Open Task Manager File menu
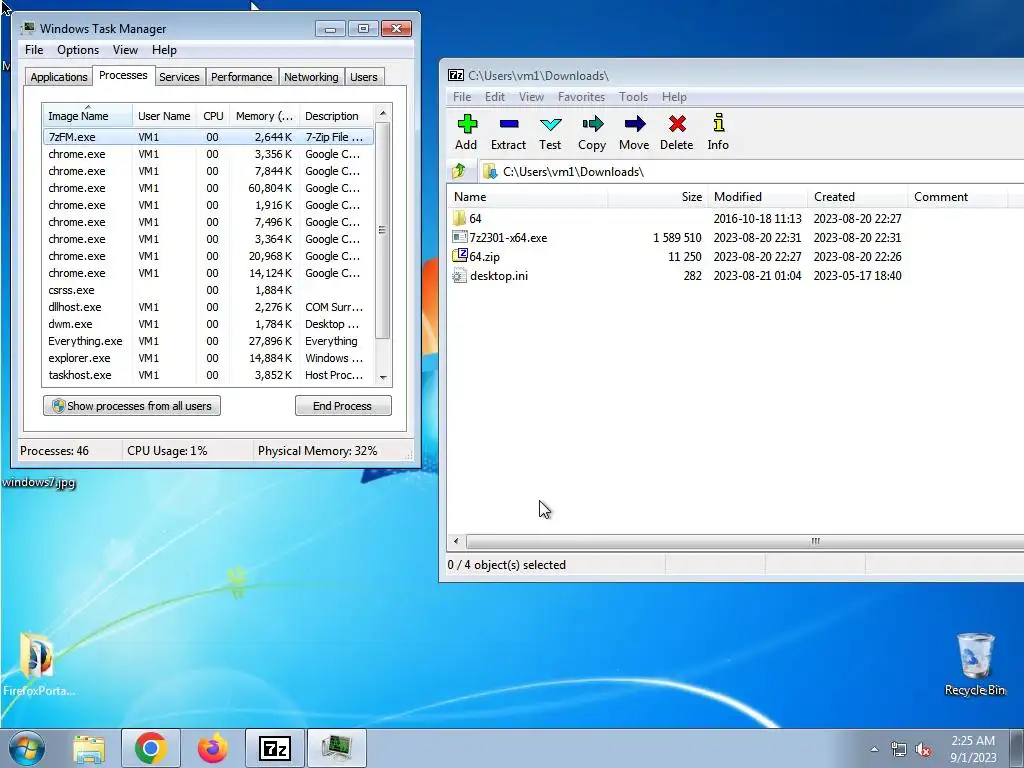 click(34, 50)
